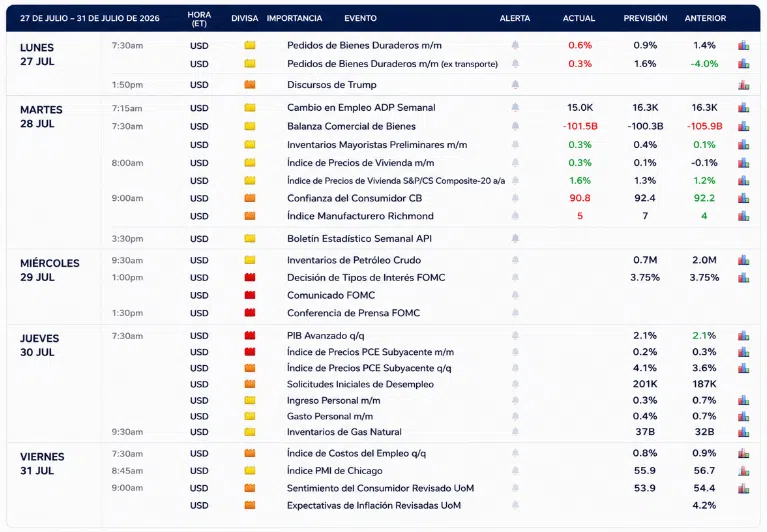Open chart icon for Balanza Comercial de Bienes
767x532 pixels.
tap(744, 126)
